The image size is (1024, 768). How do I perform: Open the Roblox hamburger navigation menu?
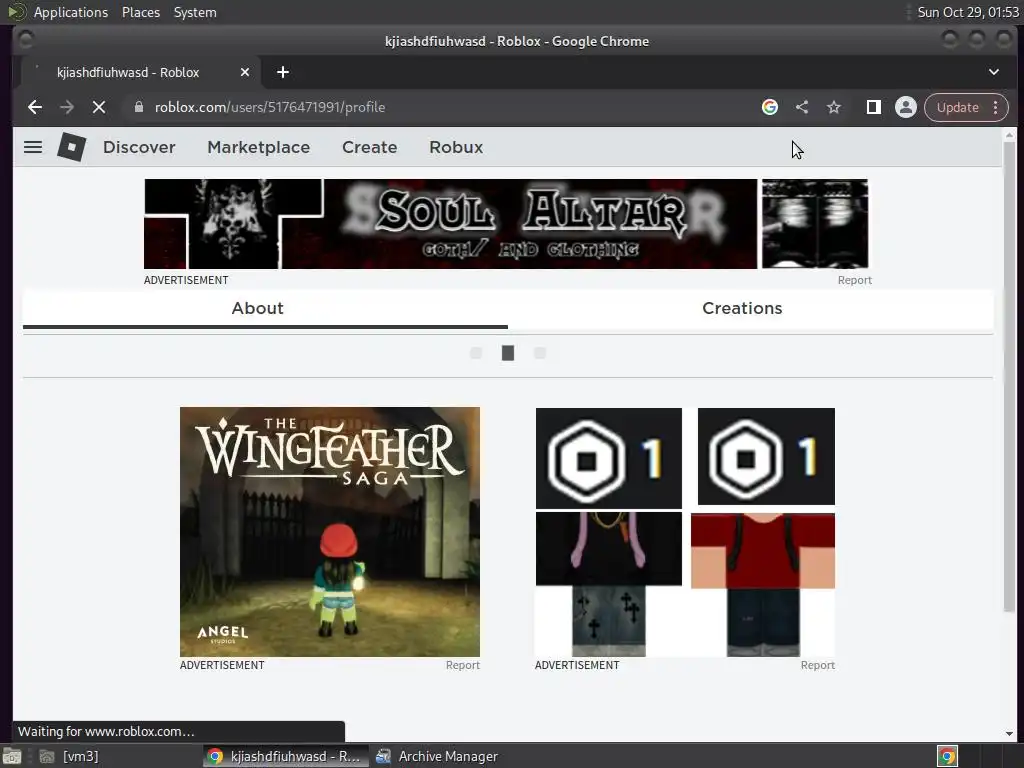click(33, 147)
